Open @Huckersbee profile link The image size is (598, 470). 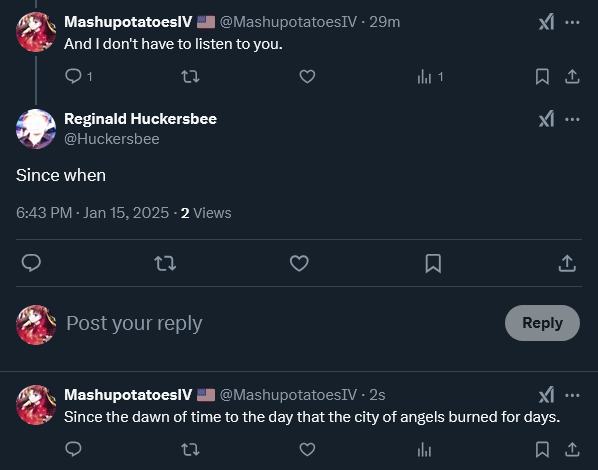click(112, 139)
